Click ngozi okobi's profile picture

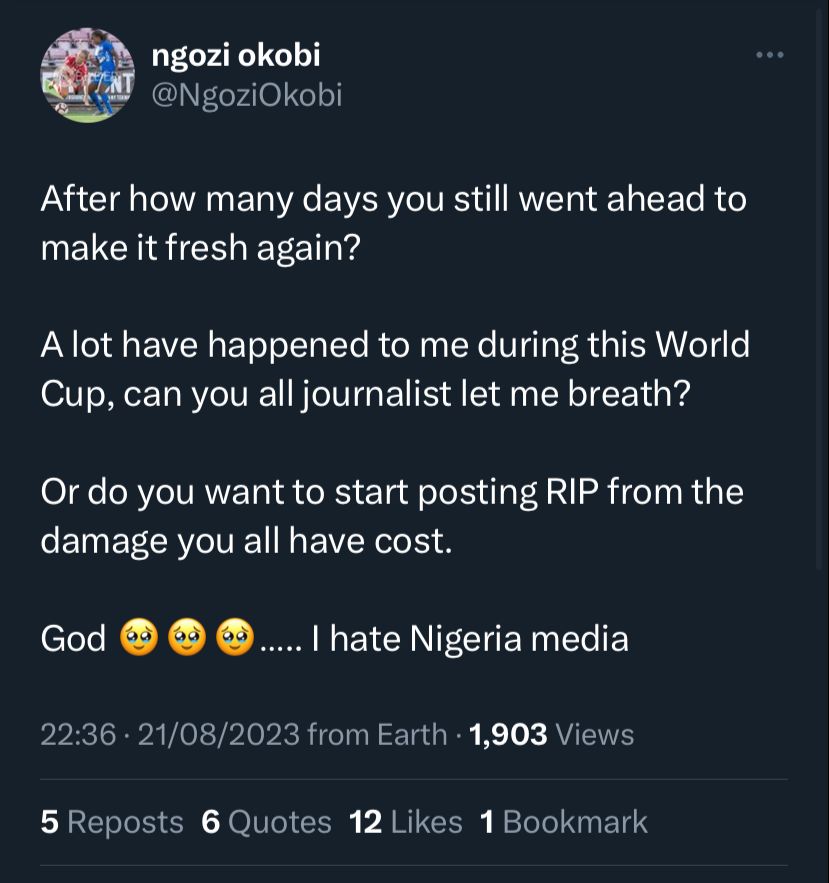87,76
